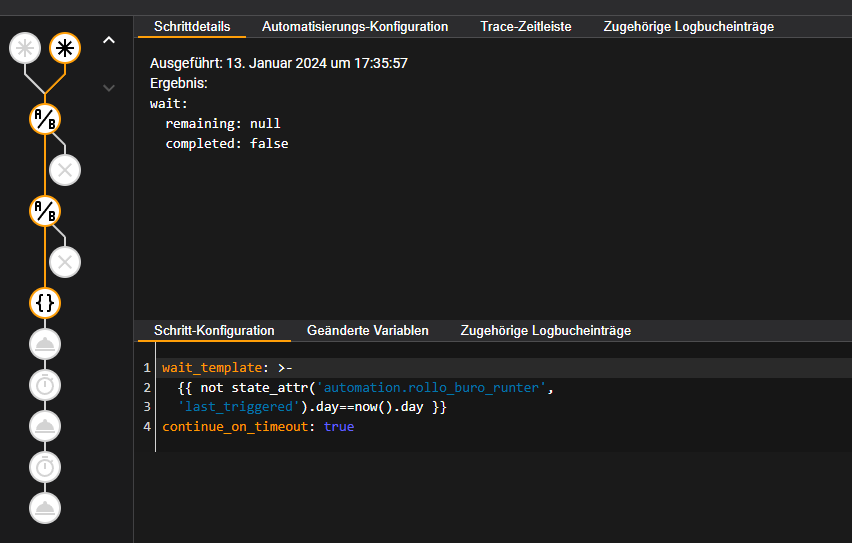Select the first service call bell node
Screen dimensions: 852x543
pos(45,343)
